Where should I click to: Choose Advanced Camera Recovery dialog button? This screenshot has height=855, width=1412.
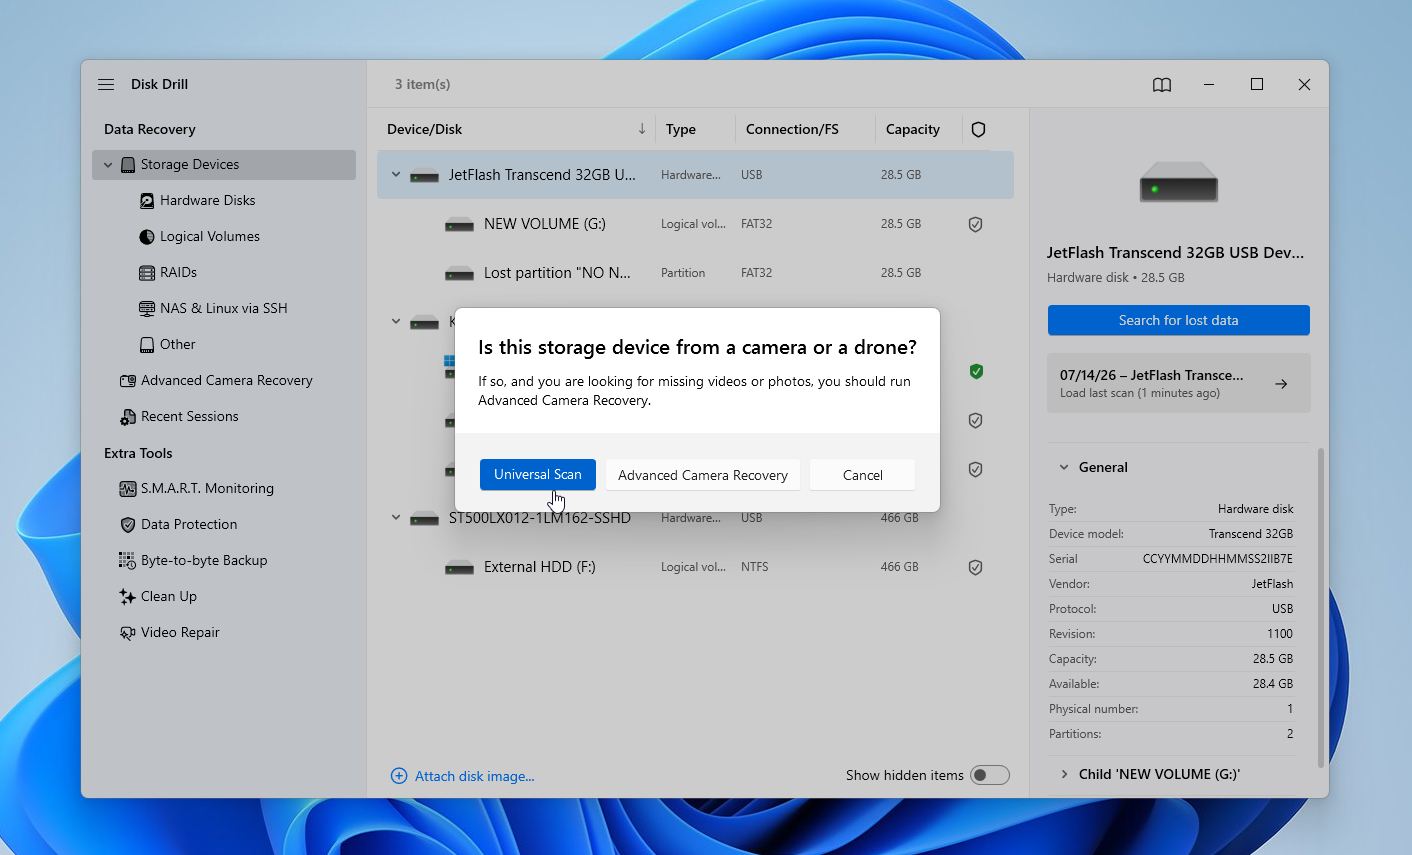point(703,475)
